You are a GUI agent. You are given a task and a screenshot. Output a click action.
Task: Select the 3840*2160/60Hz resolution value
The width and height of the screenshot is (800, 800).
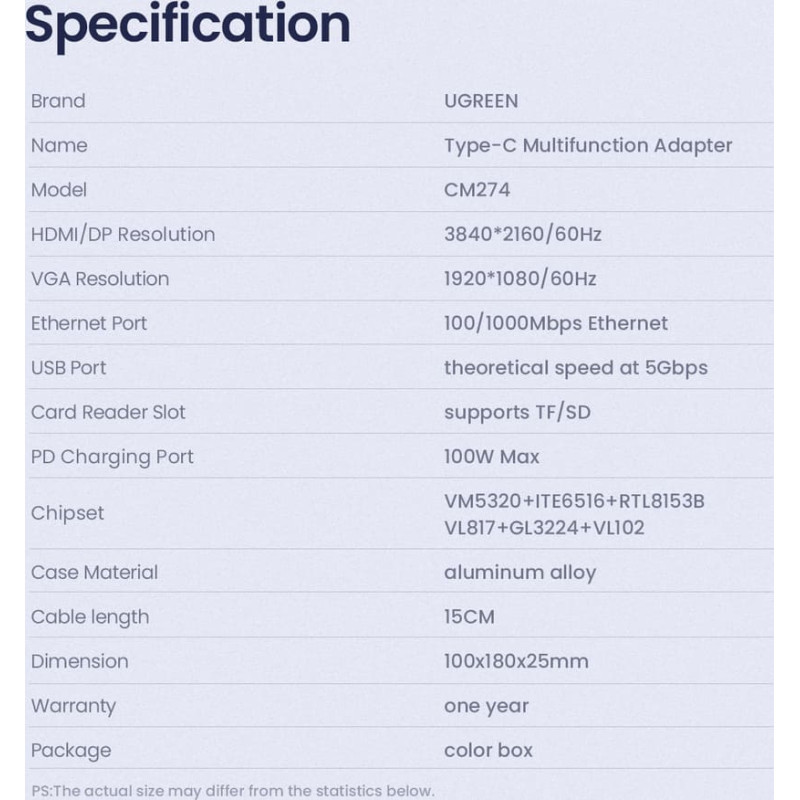coord(523,234)
